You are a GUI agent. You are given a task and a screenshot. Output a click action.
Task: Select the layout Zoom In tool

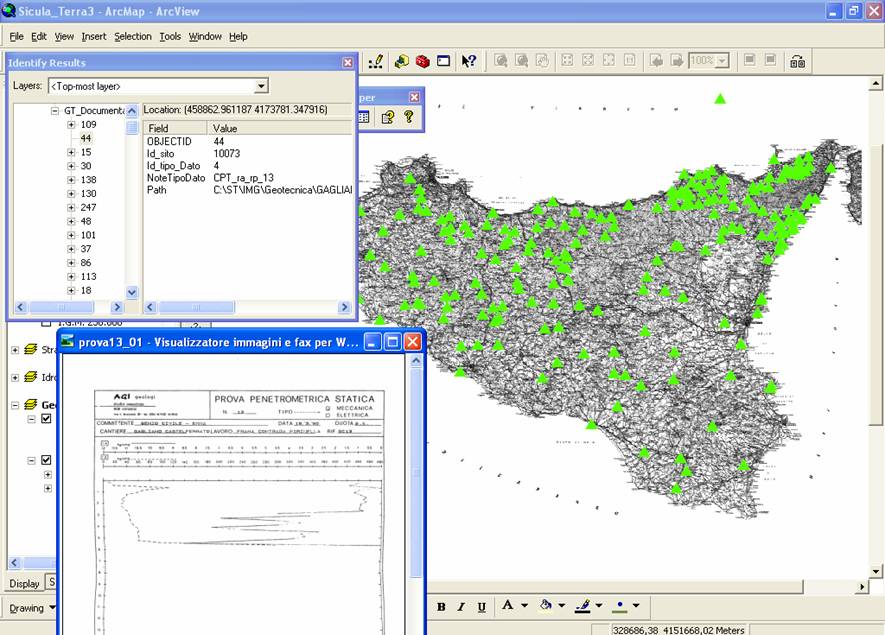pyautogui.click(x=501, y=60)
